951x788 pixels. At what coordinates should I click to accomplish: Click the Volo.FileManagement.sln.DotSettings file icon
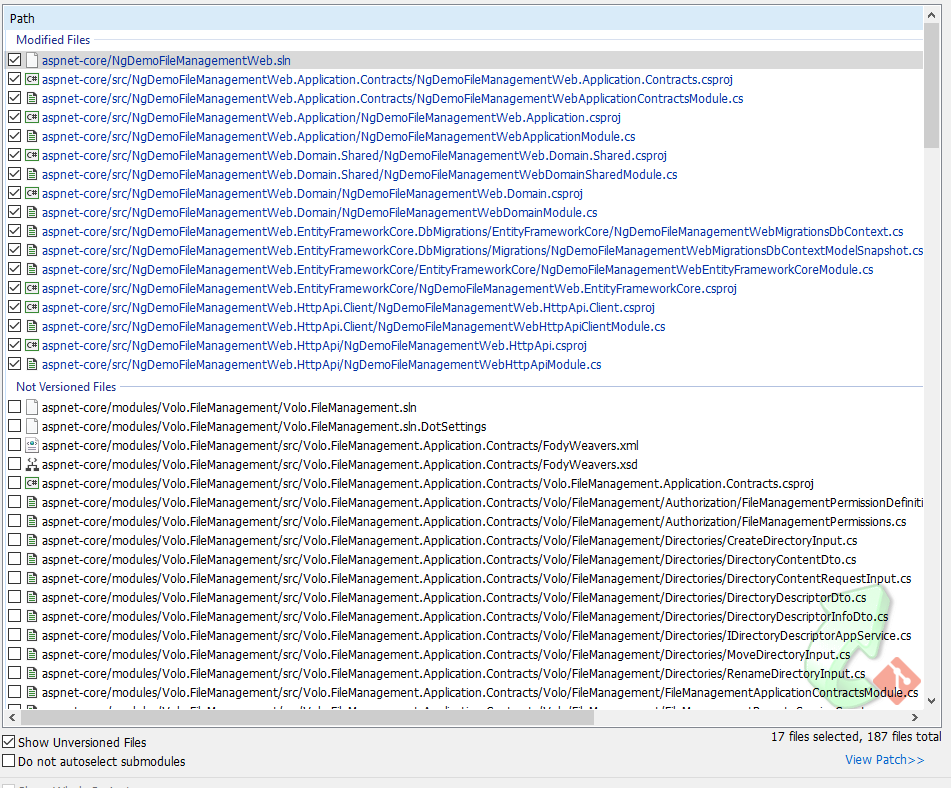tap(31, 426)
